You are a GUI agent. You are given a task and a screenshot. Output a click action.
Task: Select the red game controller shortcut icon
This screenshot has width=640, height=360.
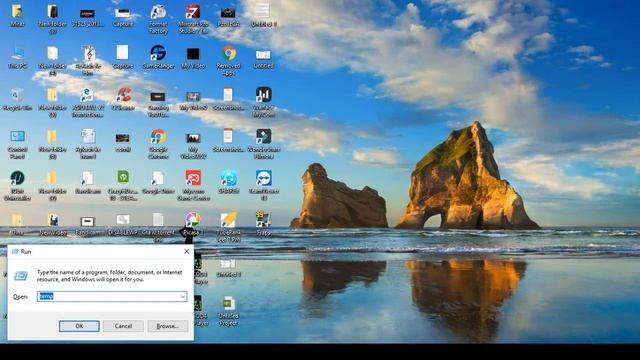coord(193,178)
